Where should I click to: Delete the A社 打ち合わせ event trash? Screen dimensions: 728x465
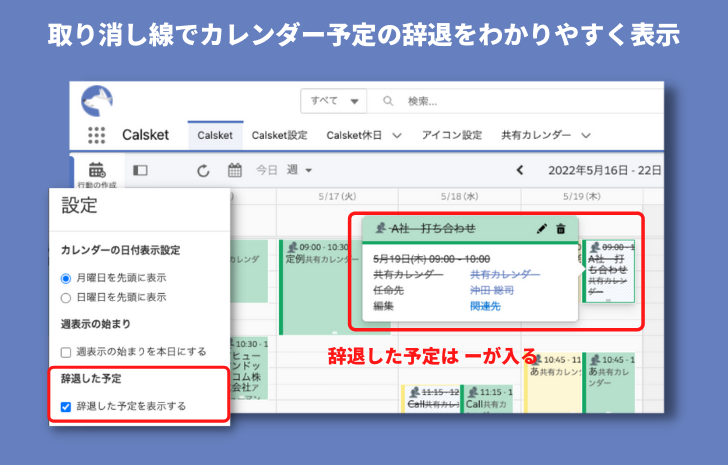pyautogui.click(x=561, y=229)
